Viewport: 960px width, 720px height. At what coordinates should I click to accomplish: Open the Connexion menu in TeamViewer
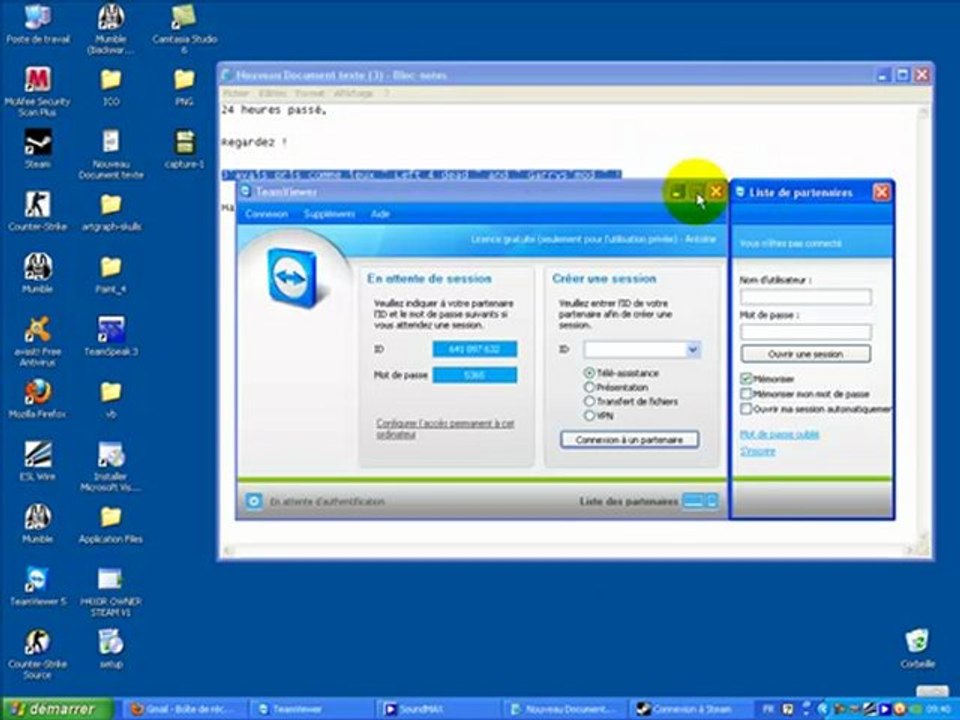266,214
